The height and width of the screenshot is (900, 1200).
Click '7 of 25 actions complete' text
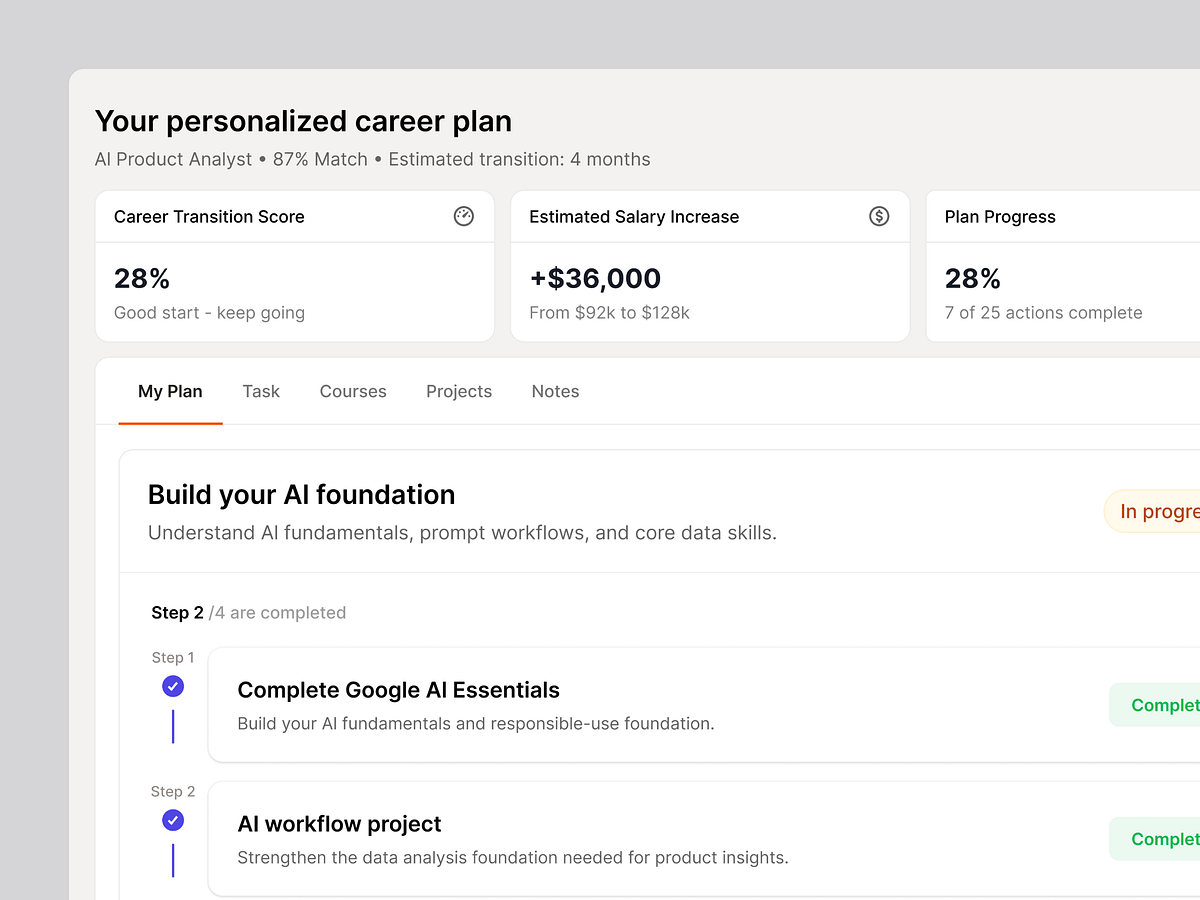1043,312
